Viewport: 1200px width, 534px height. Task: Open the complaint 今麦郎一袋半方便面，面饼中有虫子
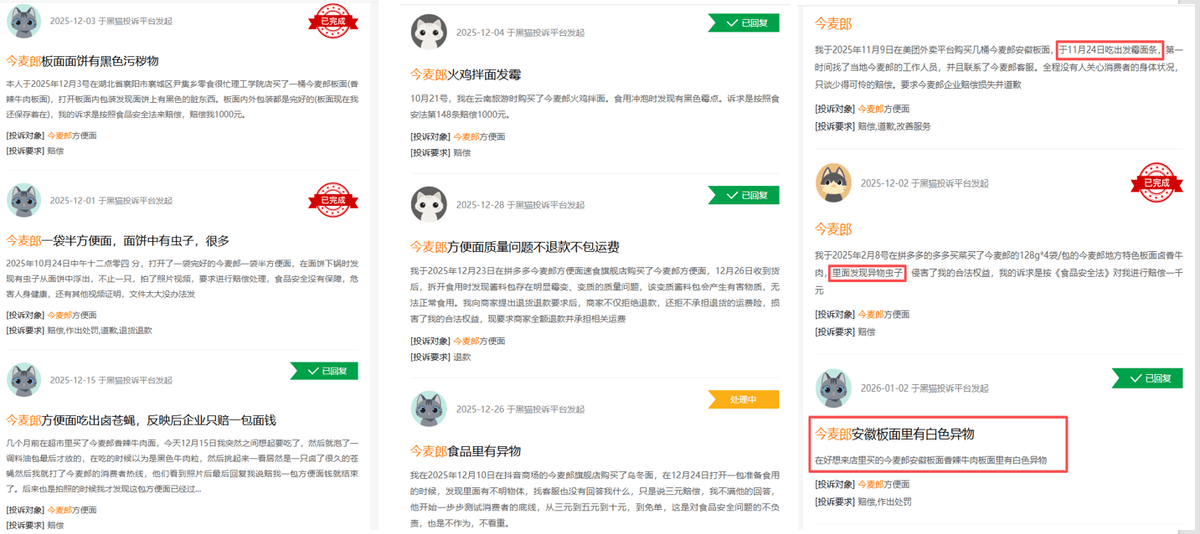pyautogui.click(x=118, y=240)
